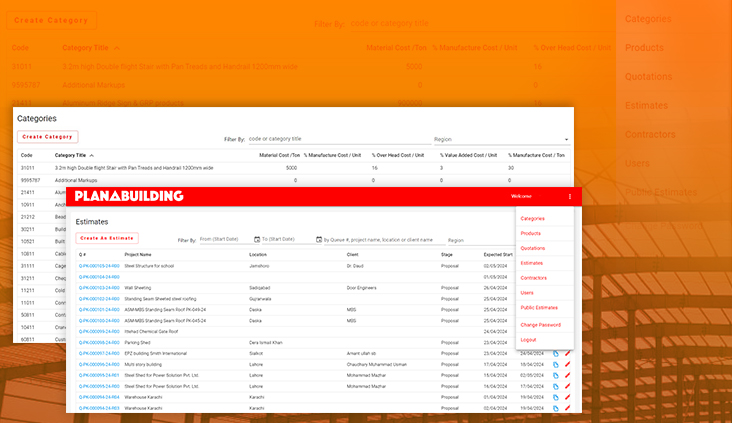Select 'Ittehad Chemical Gate Roof' project name
Viewport: 732px width, 423px height.
point(151,331)
